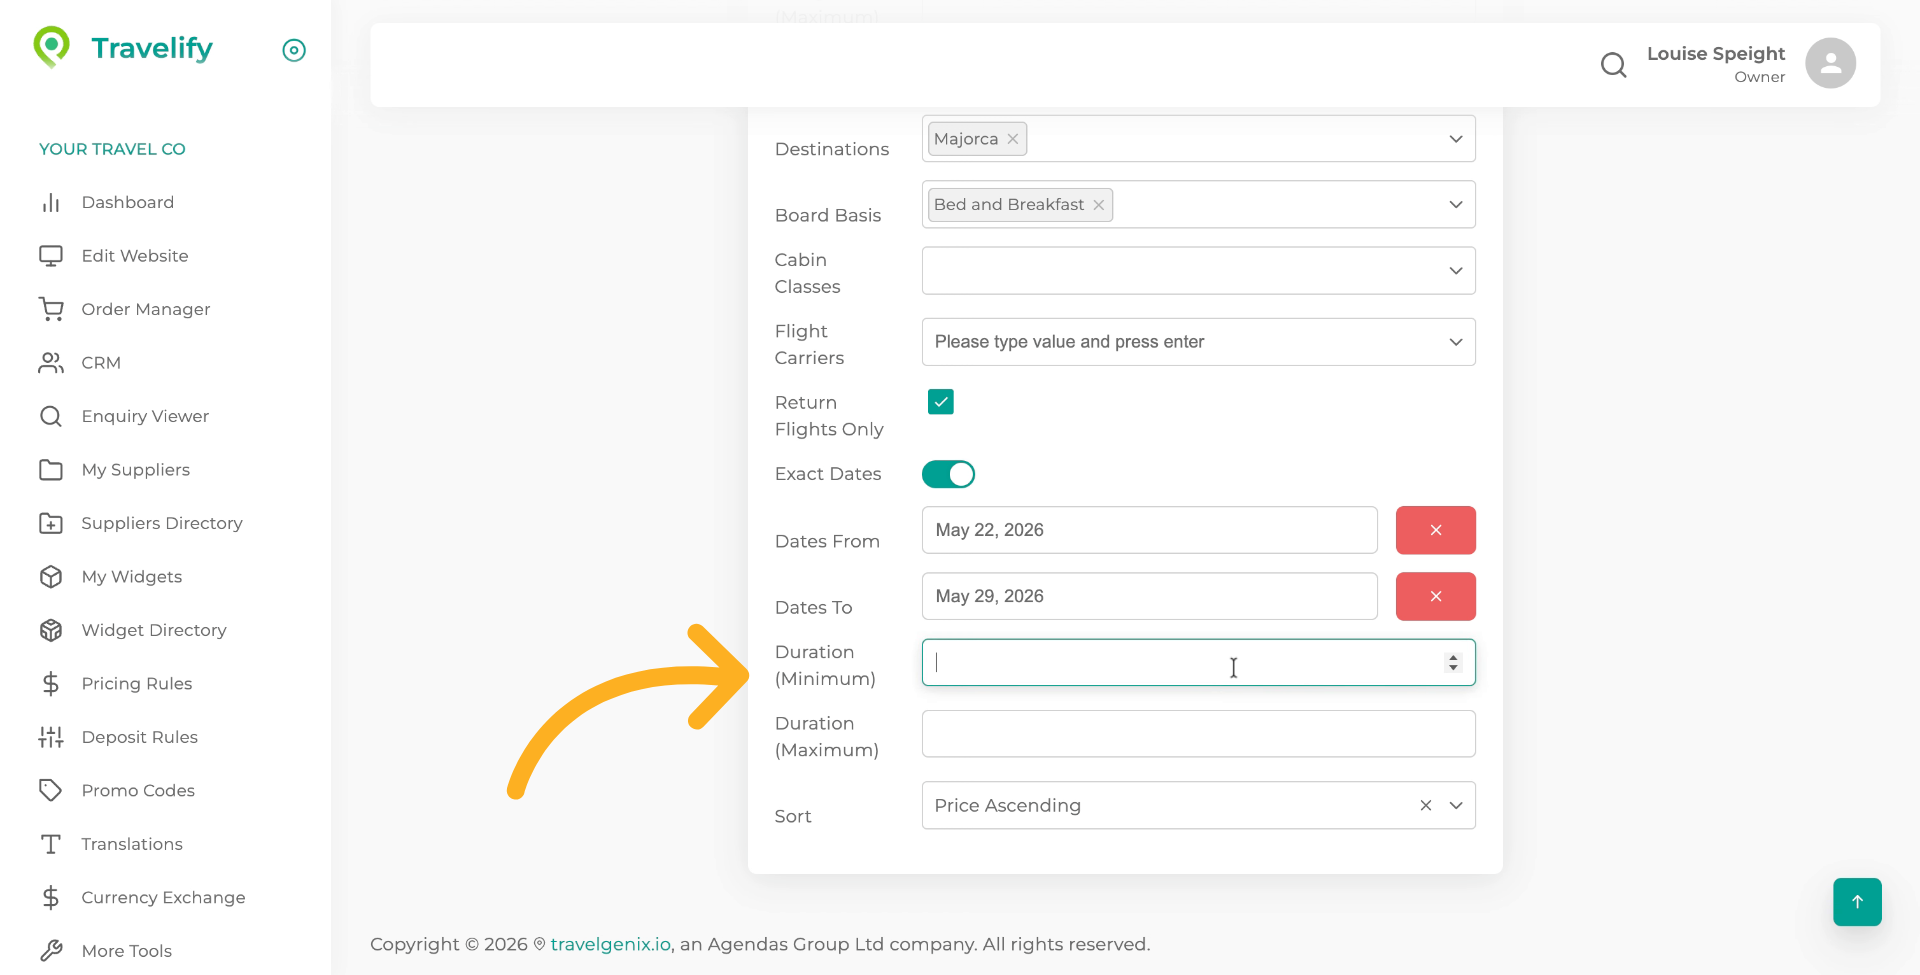Click the search magnifier icon in header

click(1613, 65)
